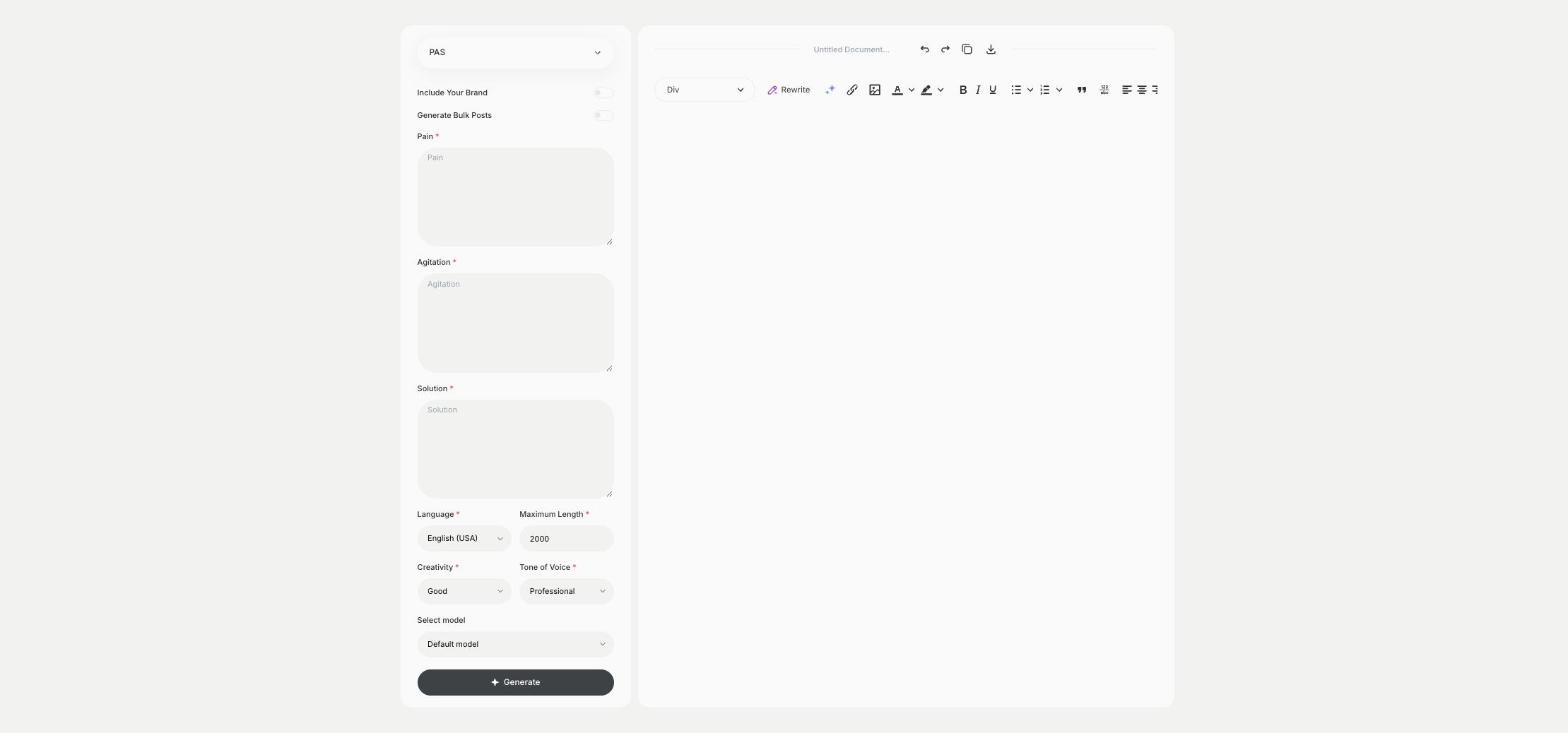Apply bold formatting
The image size is (1568, 733).
click(x=963, y=90)
